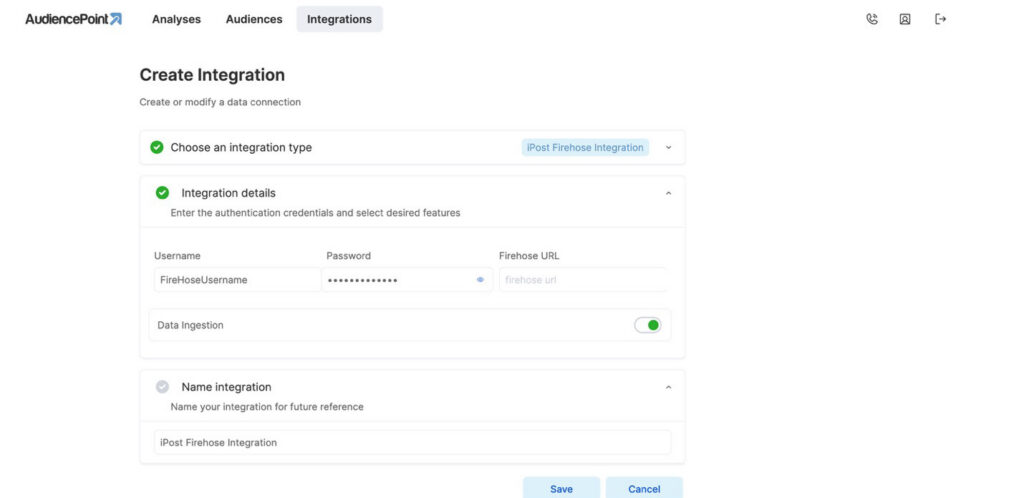Viewport: 1024px width, 498px height.
Task: Collapse the Name integration section
Action: tap(668, 388)
